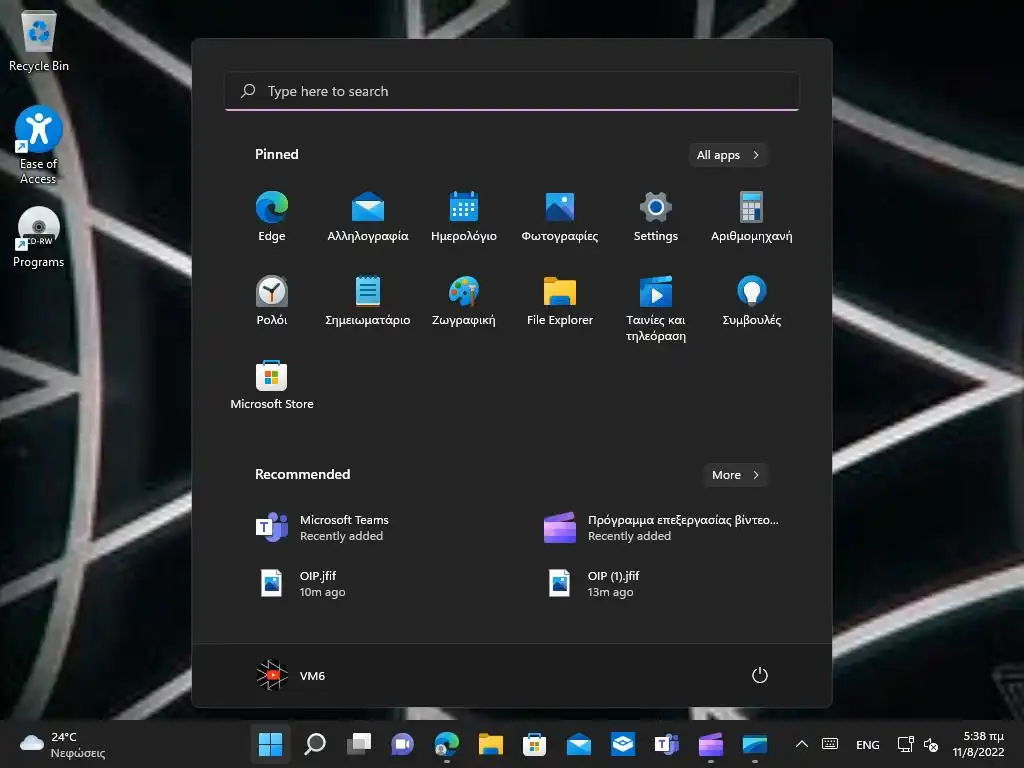1024x768 pixels.
Task: Open the weather widget on taskbar
Action: pyautogui.click(x=63, y=744)
